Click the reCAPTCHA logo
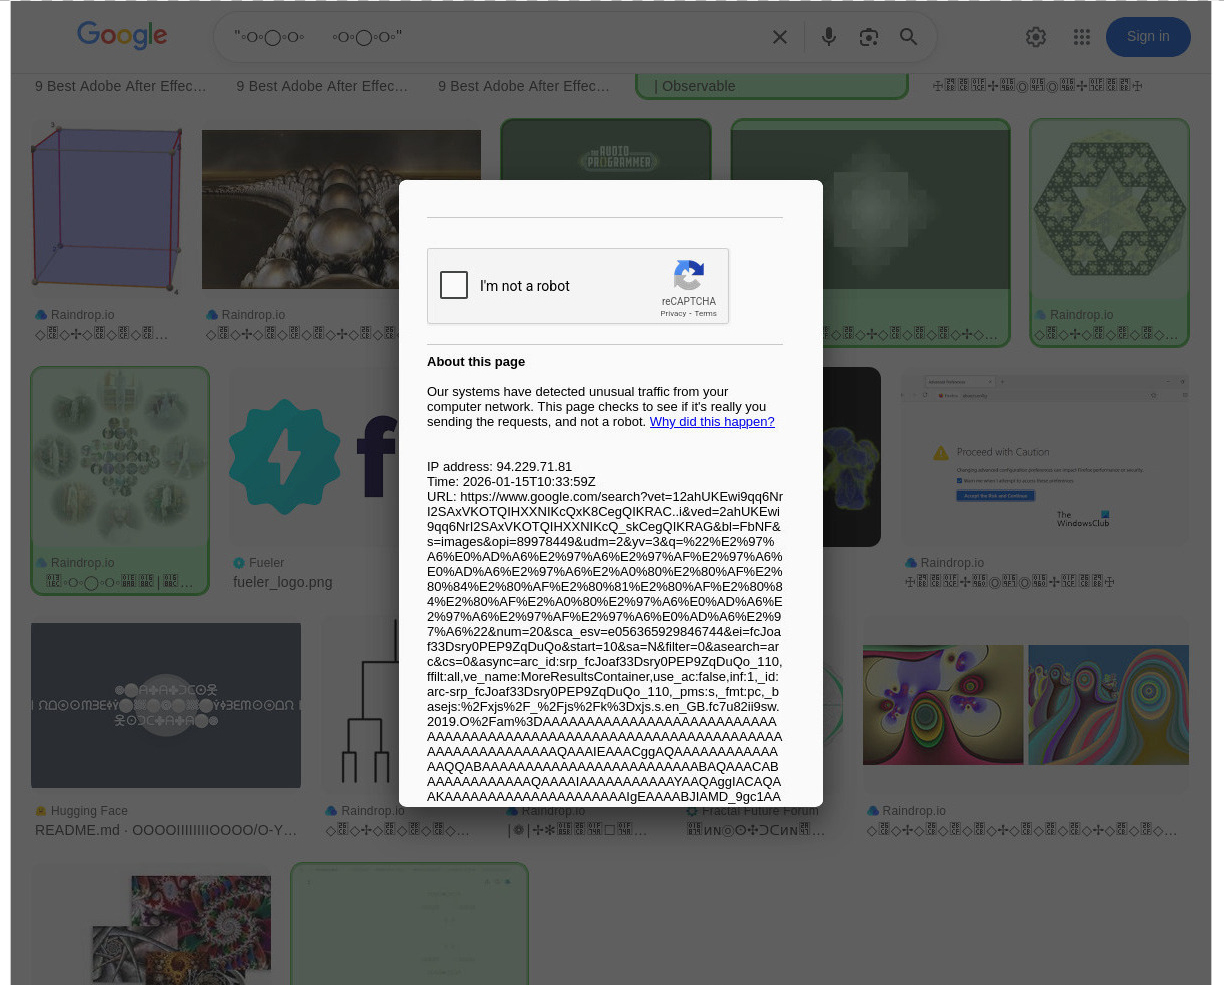Viewport: 1224px width, 985px height. [688, 275]
